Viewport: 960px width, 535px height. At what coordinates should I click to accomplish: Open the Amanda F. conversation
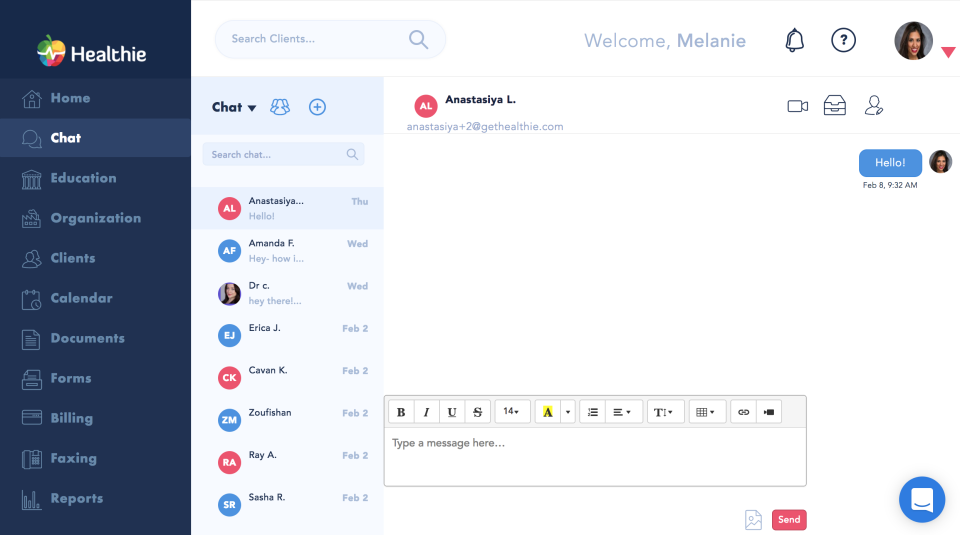(287, 250)
